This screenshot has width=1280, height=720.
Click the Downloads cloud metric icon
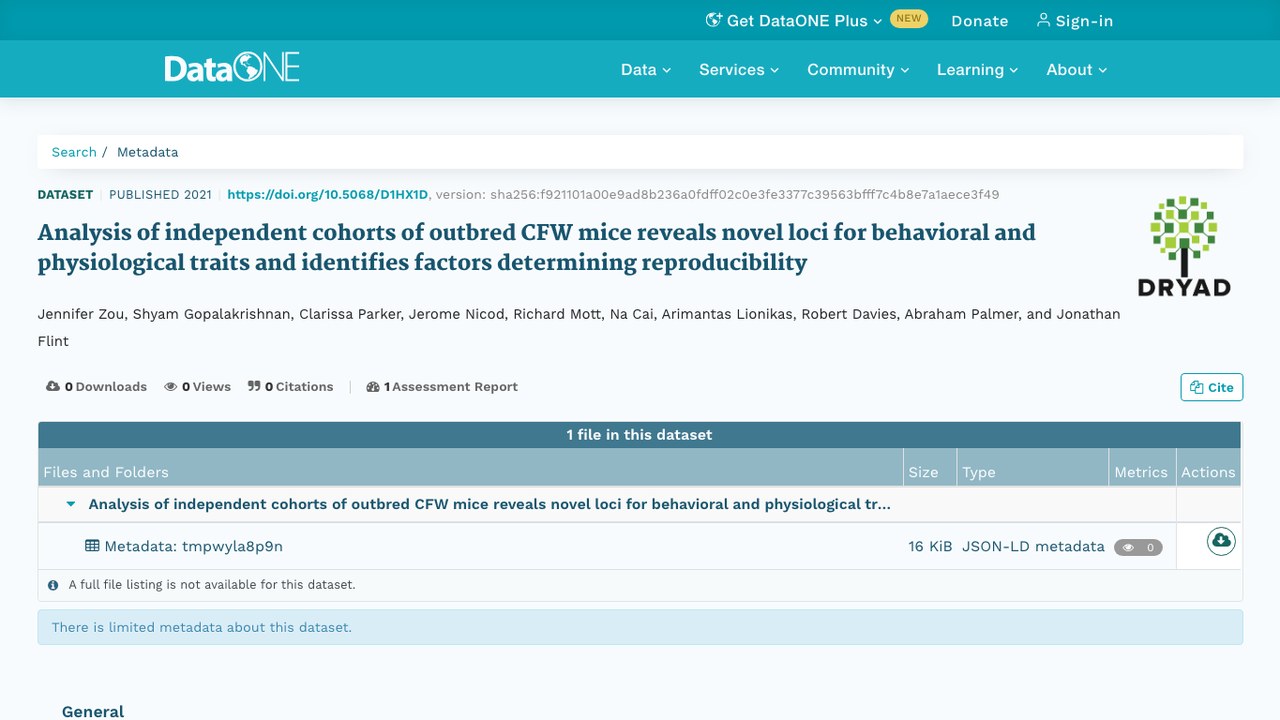(53, 386)
